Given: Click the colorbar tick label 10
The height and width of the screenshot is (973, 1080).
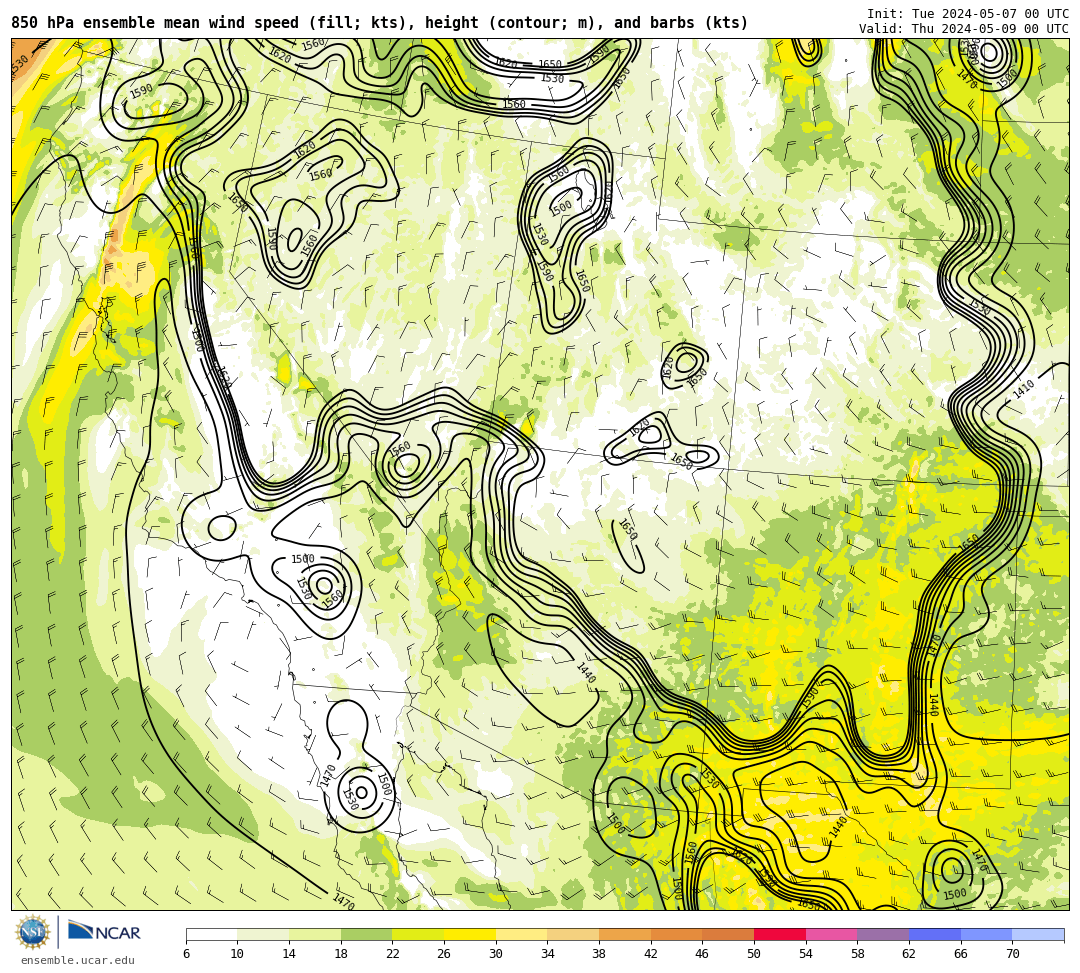Looking at the screenshot, I should point(238,954).
